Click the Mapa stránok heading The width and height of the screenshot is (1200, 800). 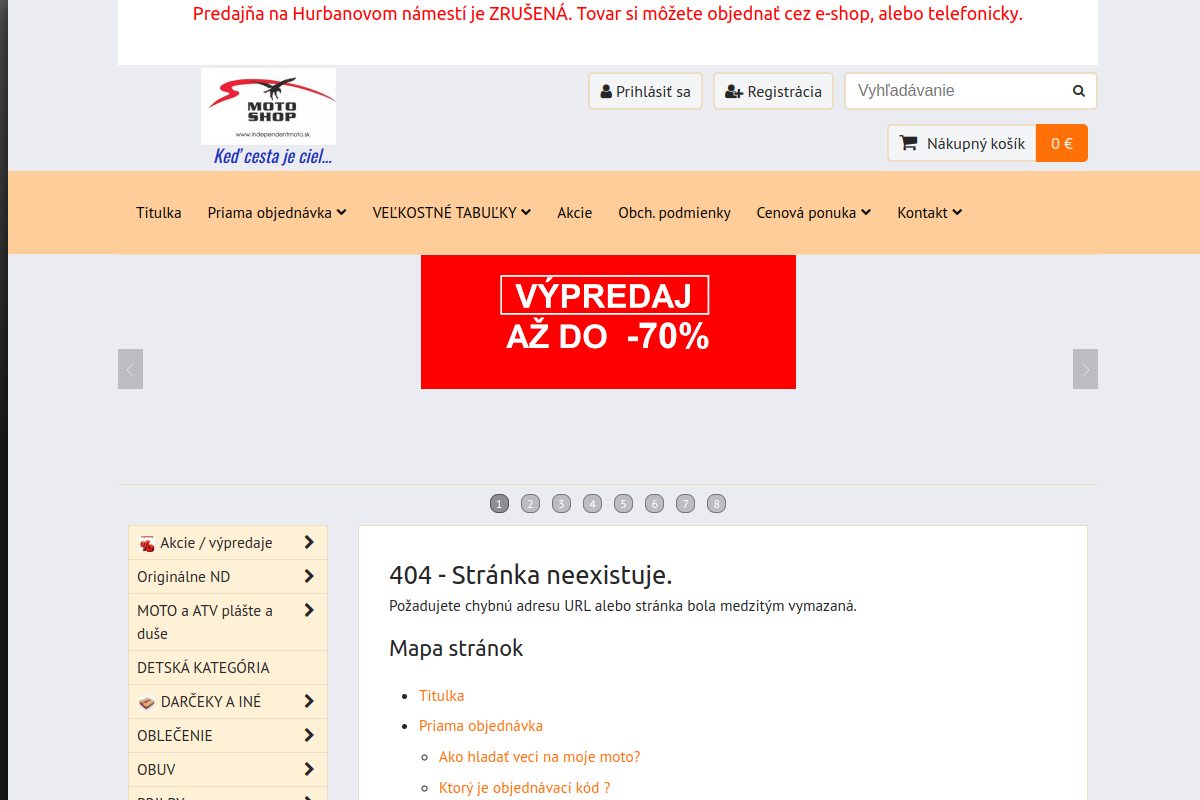coord(456,648)
